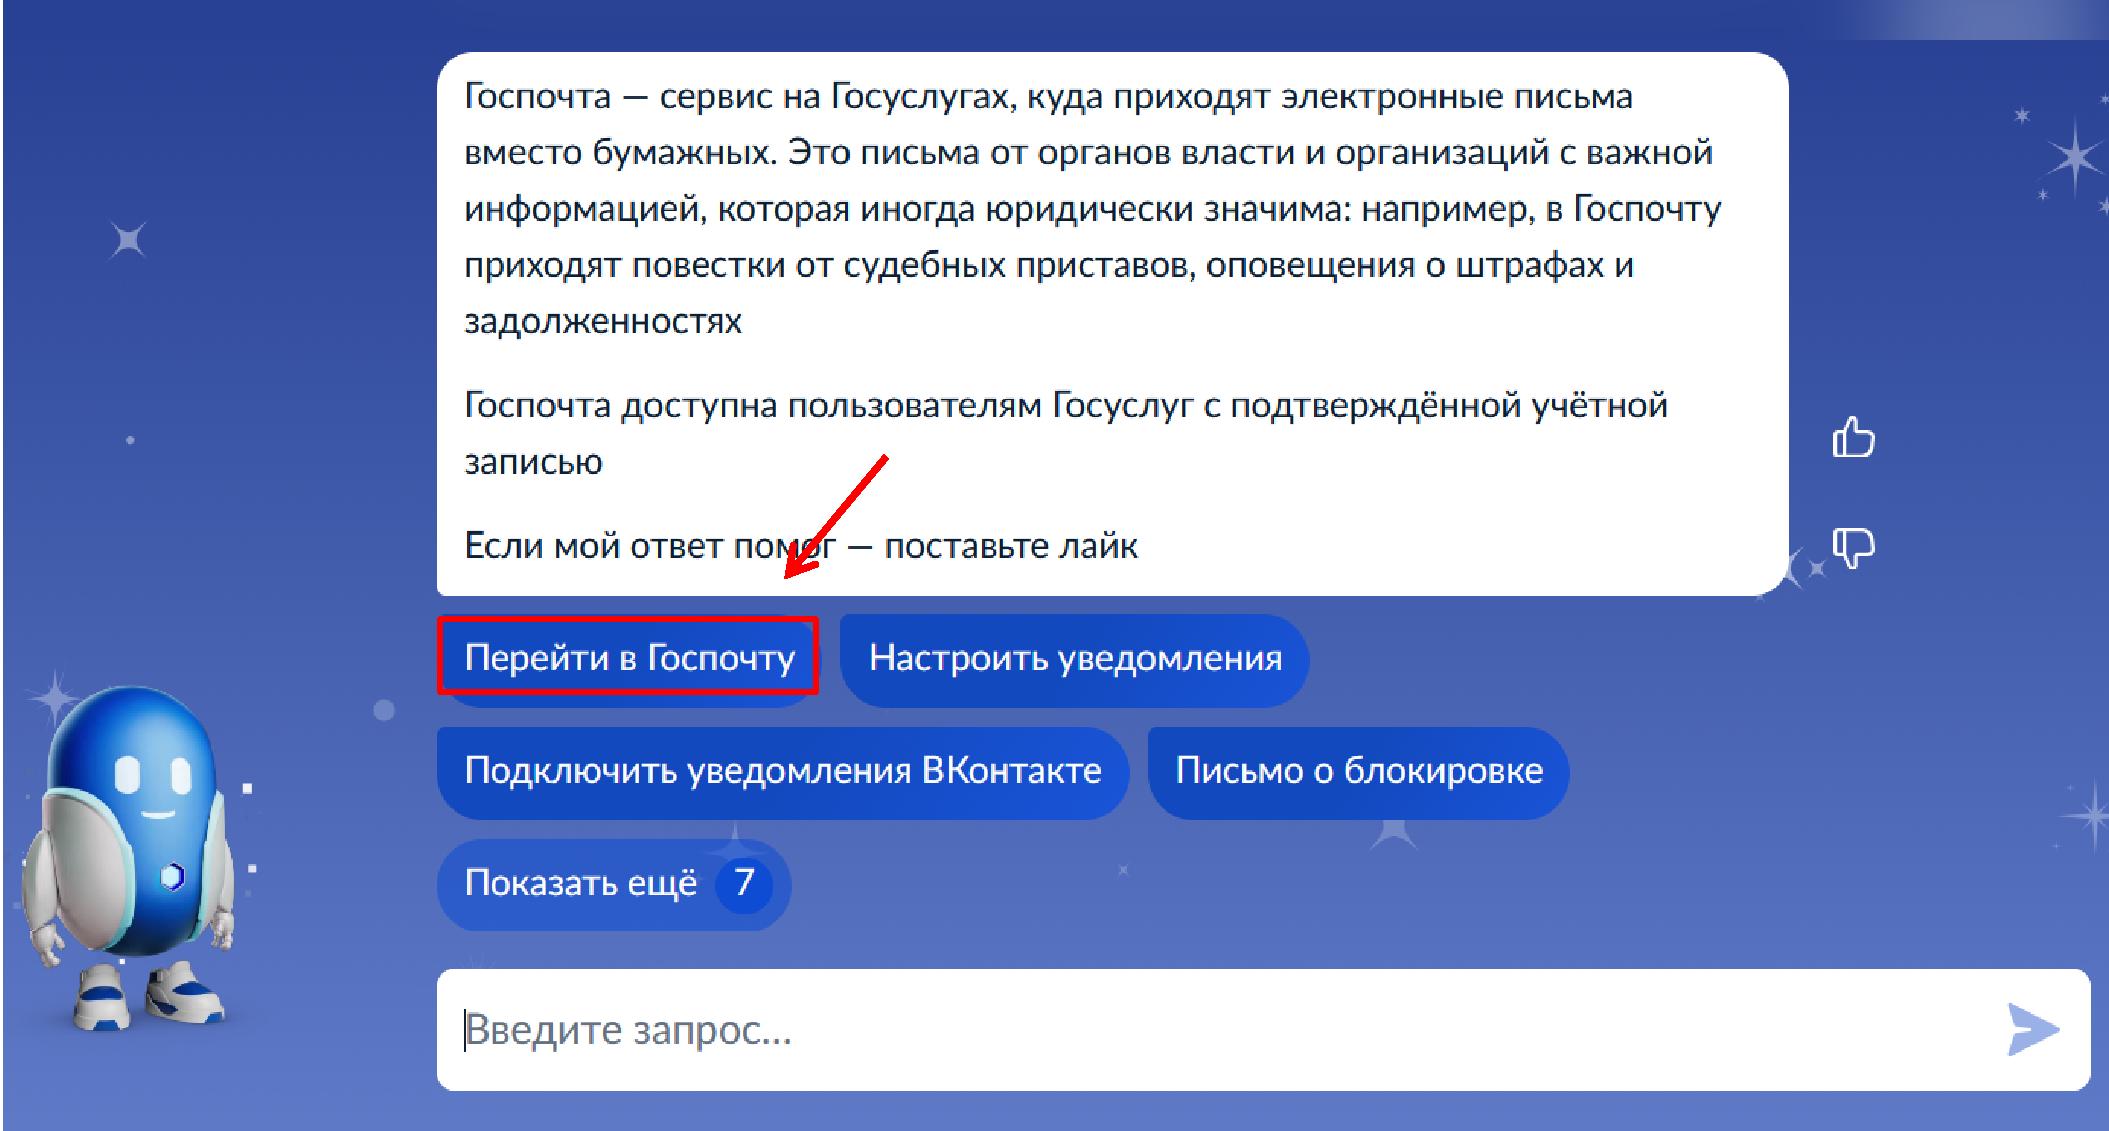This screenshot has width=2109, height=1131.
Task: Open Перейти в Госпочту
Action: pos(629,658)
